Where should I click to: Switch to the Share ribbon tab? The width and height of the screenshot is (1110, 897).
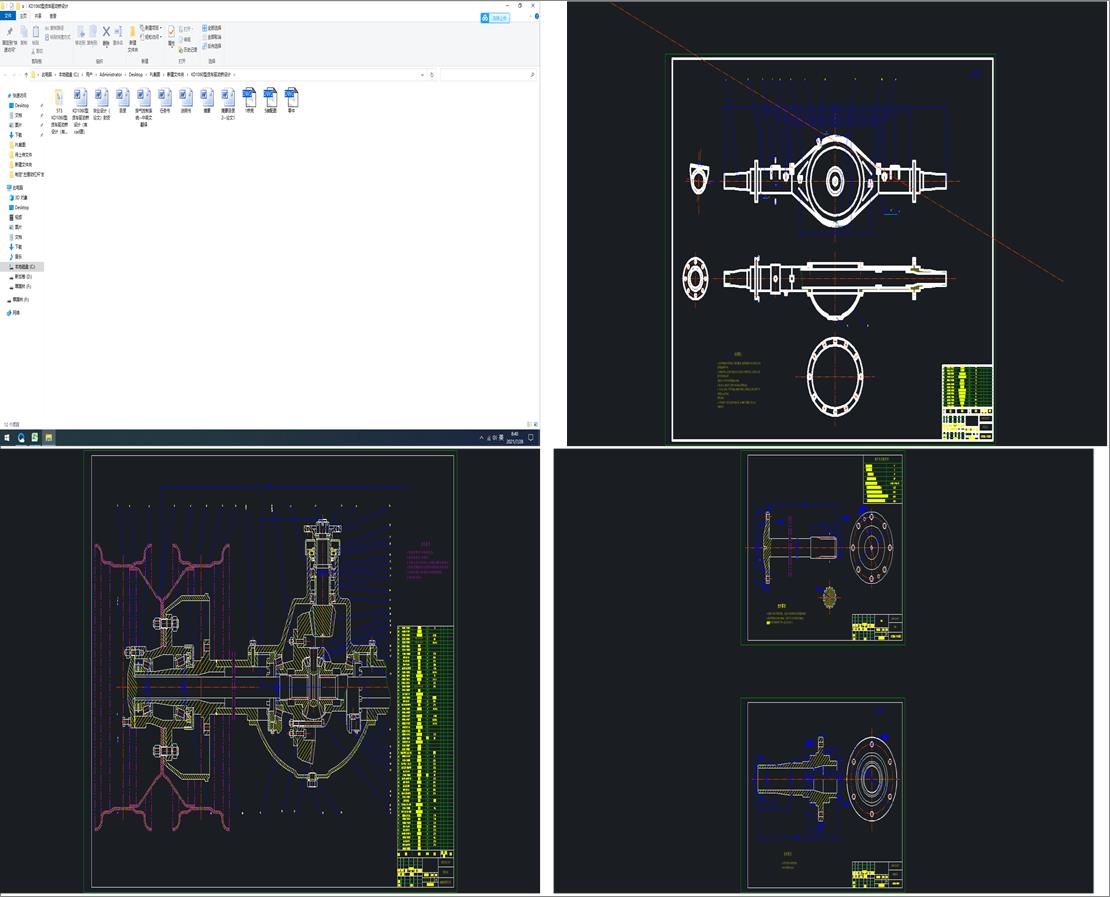click(x=38, y=16)
